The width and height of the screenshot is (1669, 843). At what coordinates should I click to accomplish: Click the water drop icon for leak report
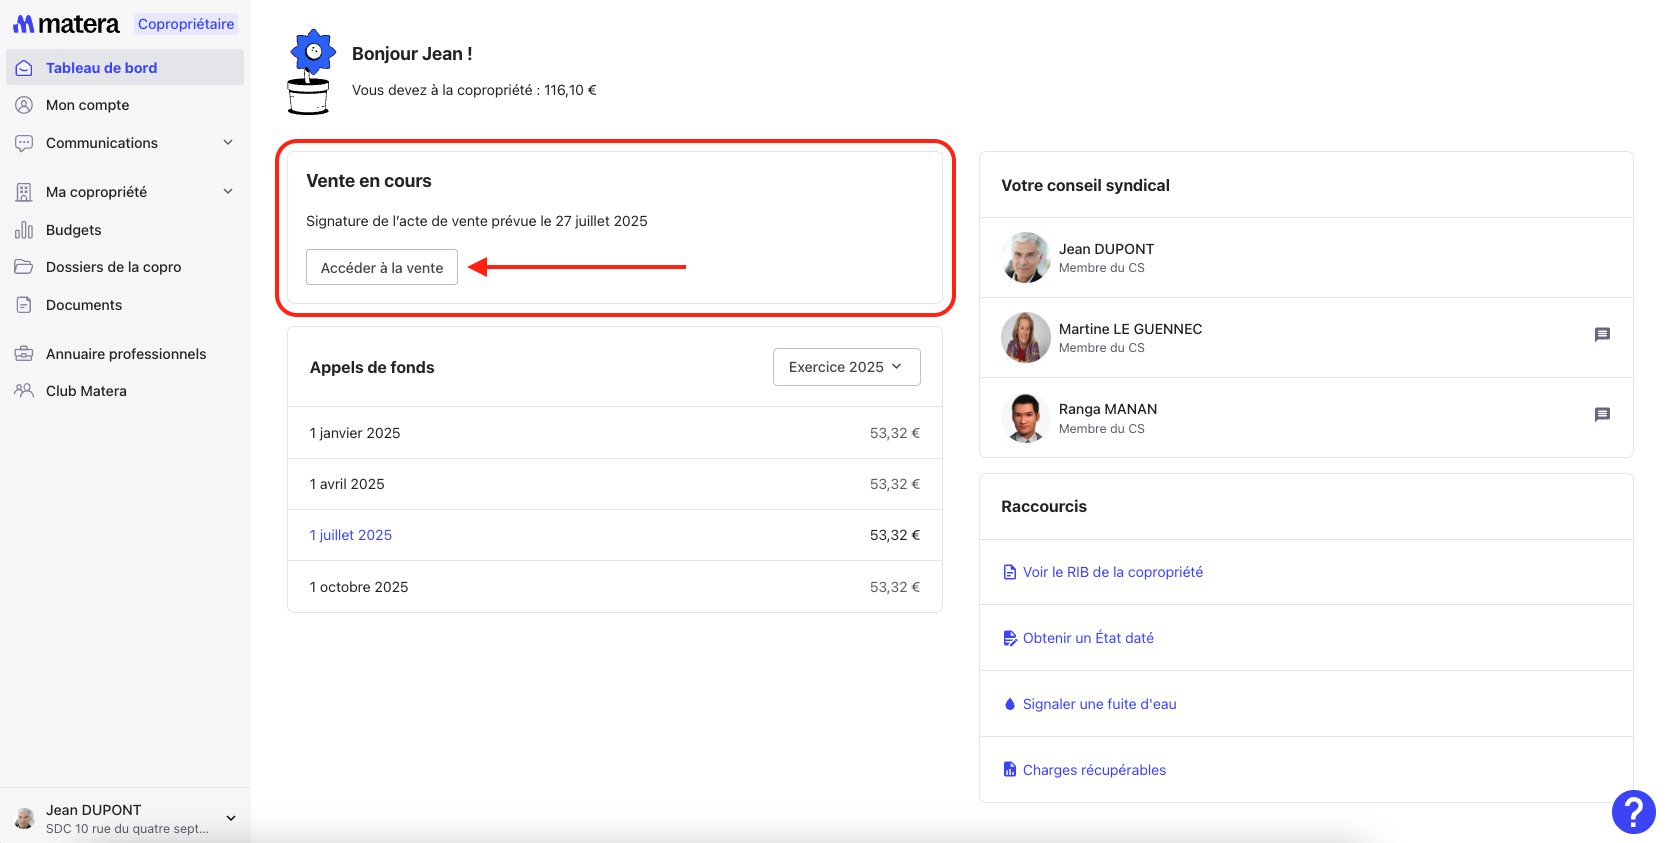coord(1009,705)
